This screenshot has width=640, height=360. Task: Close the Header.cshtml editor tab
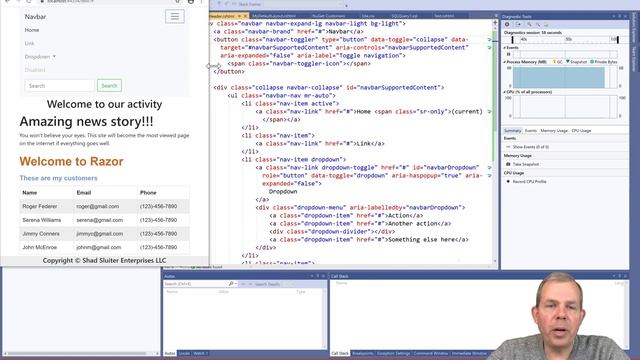click(x=245, y=16)
